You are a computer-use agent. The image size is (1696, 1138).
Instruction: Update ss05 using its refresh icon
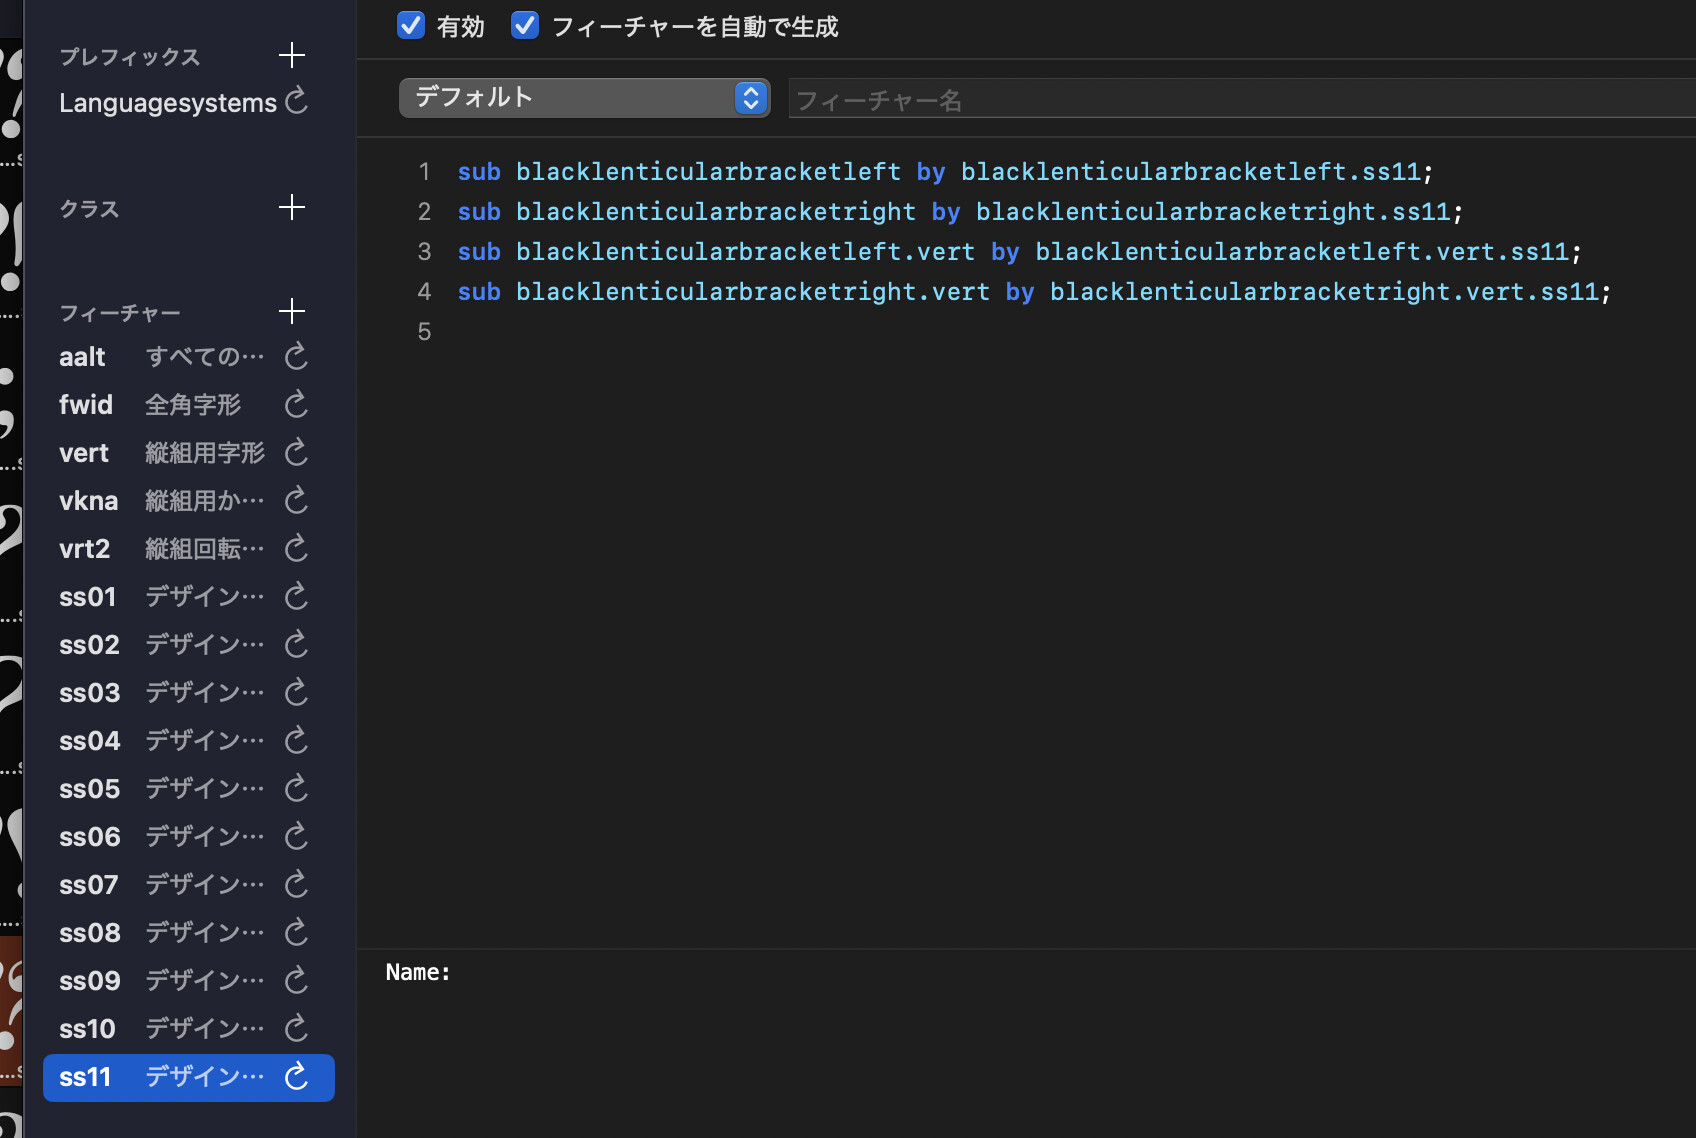[x=296, y=788]
